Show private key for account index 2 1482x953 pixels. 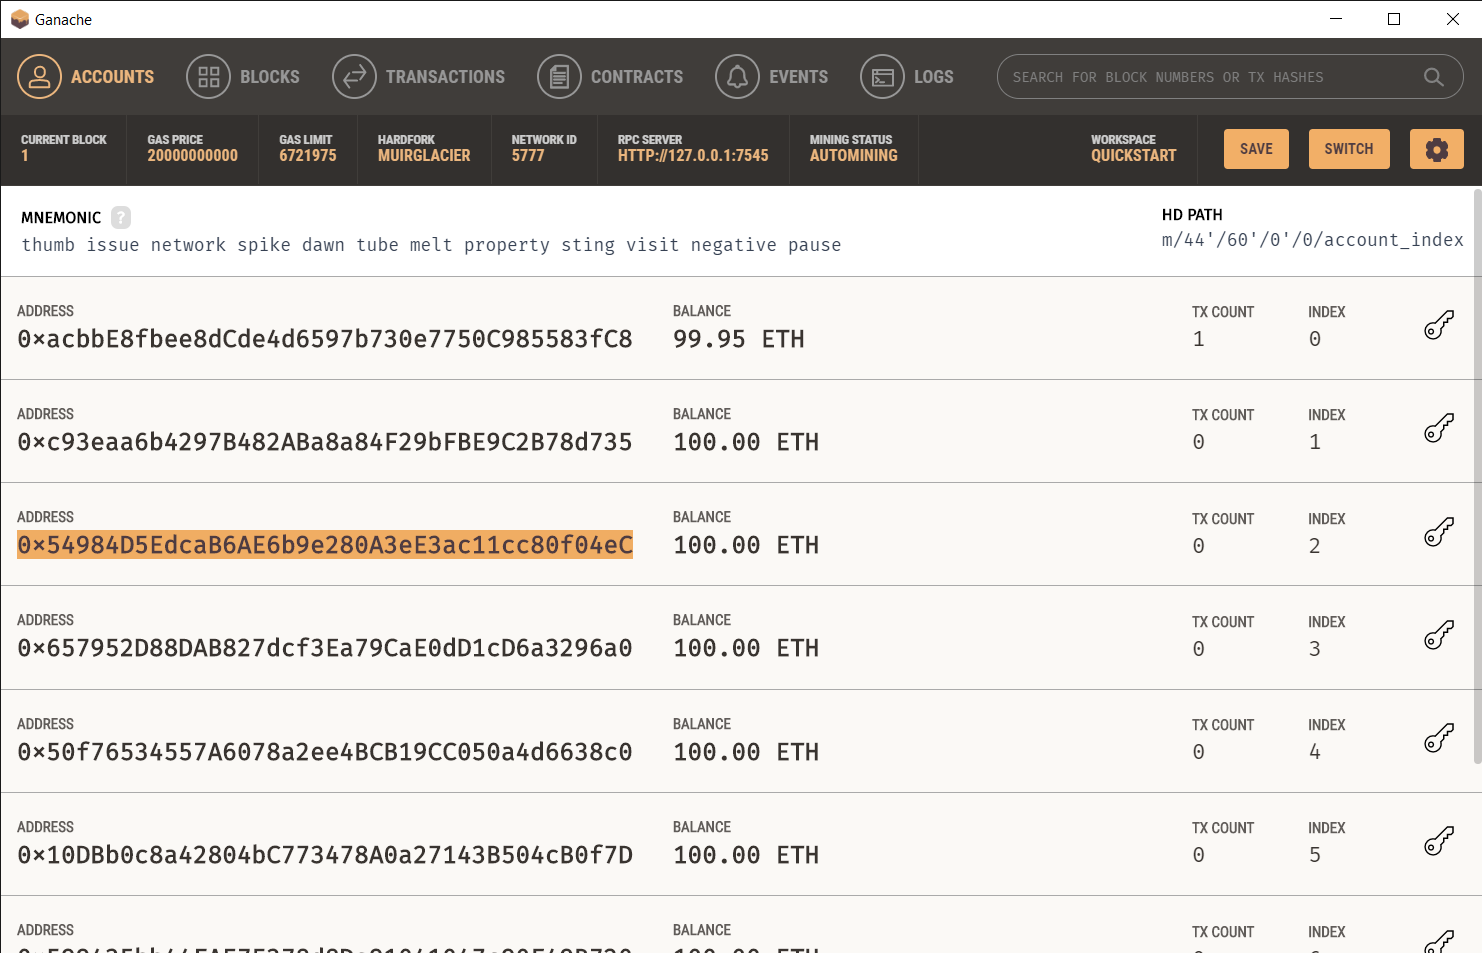click(x=1439, y=532)
